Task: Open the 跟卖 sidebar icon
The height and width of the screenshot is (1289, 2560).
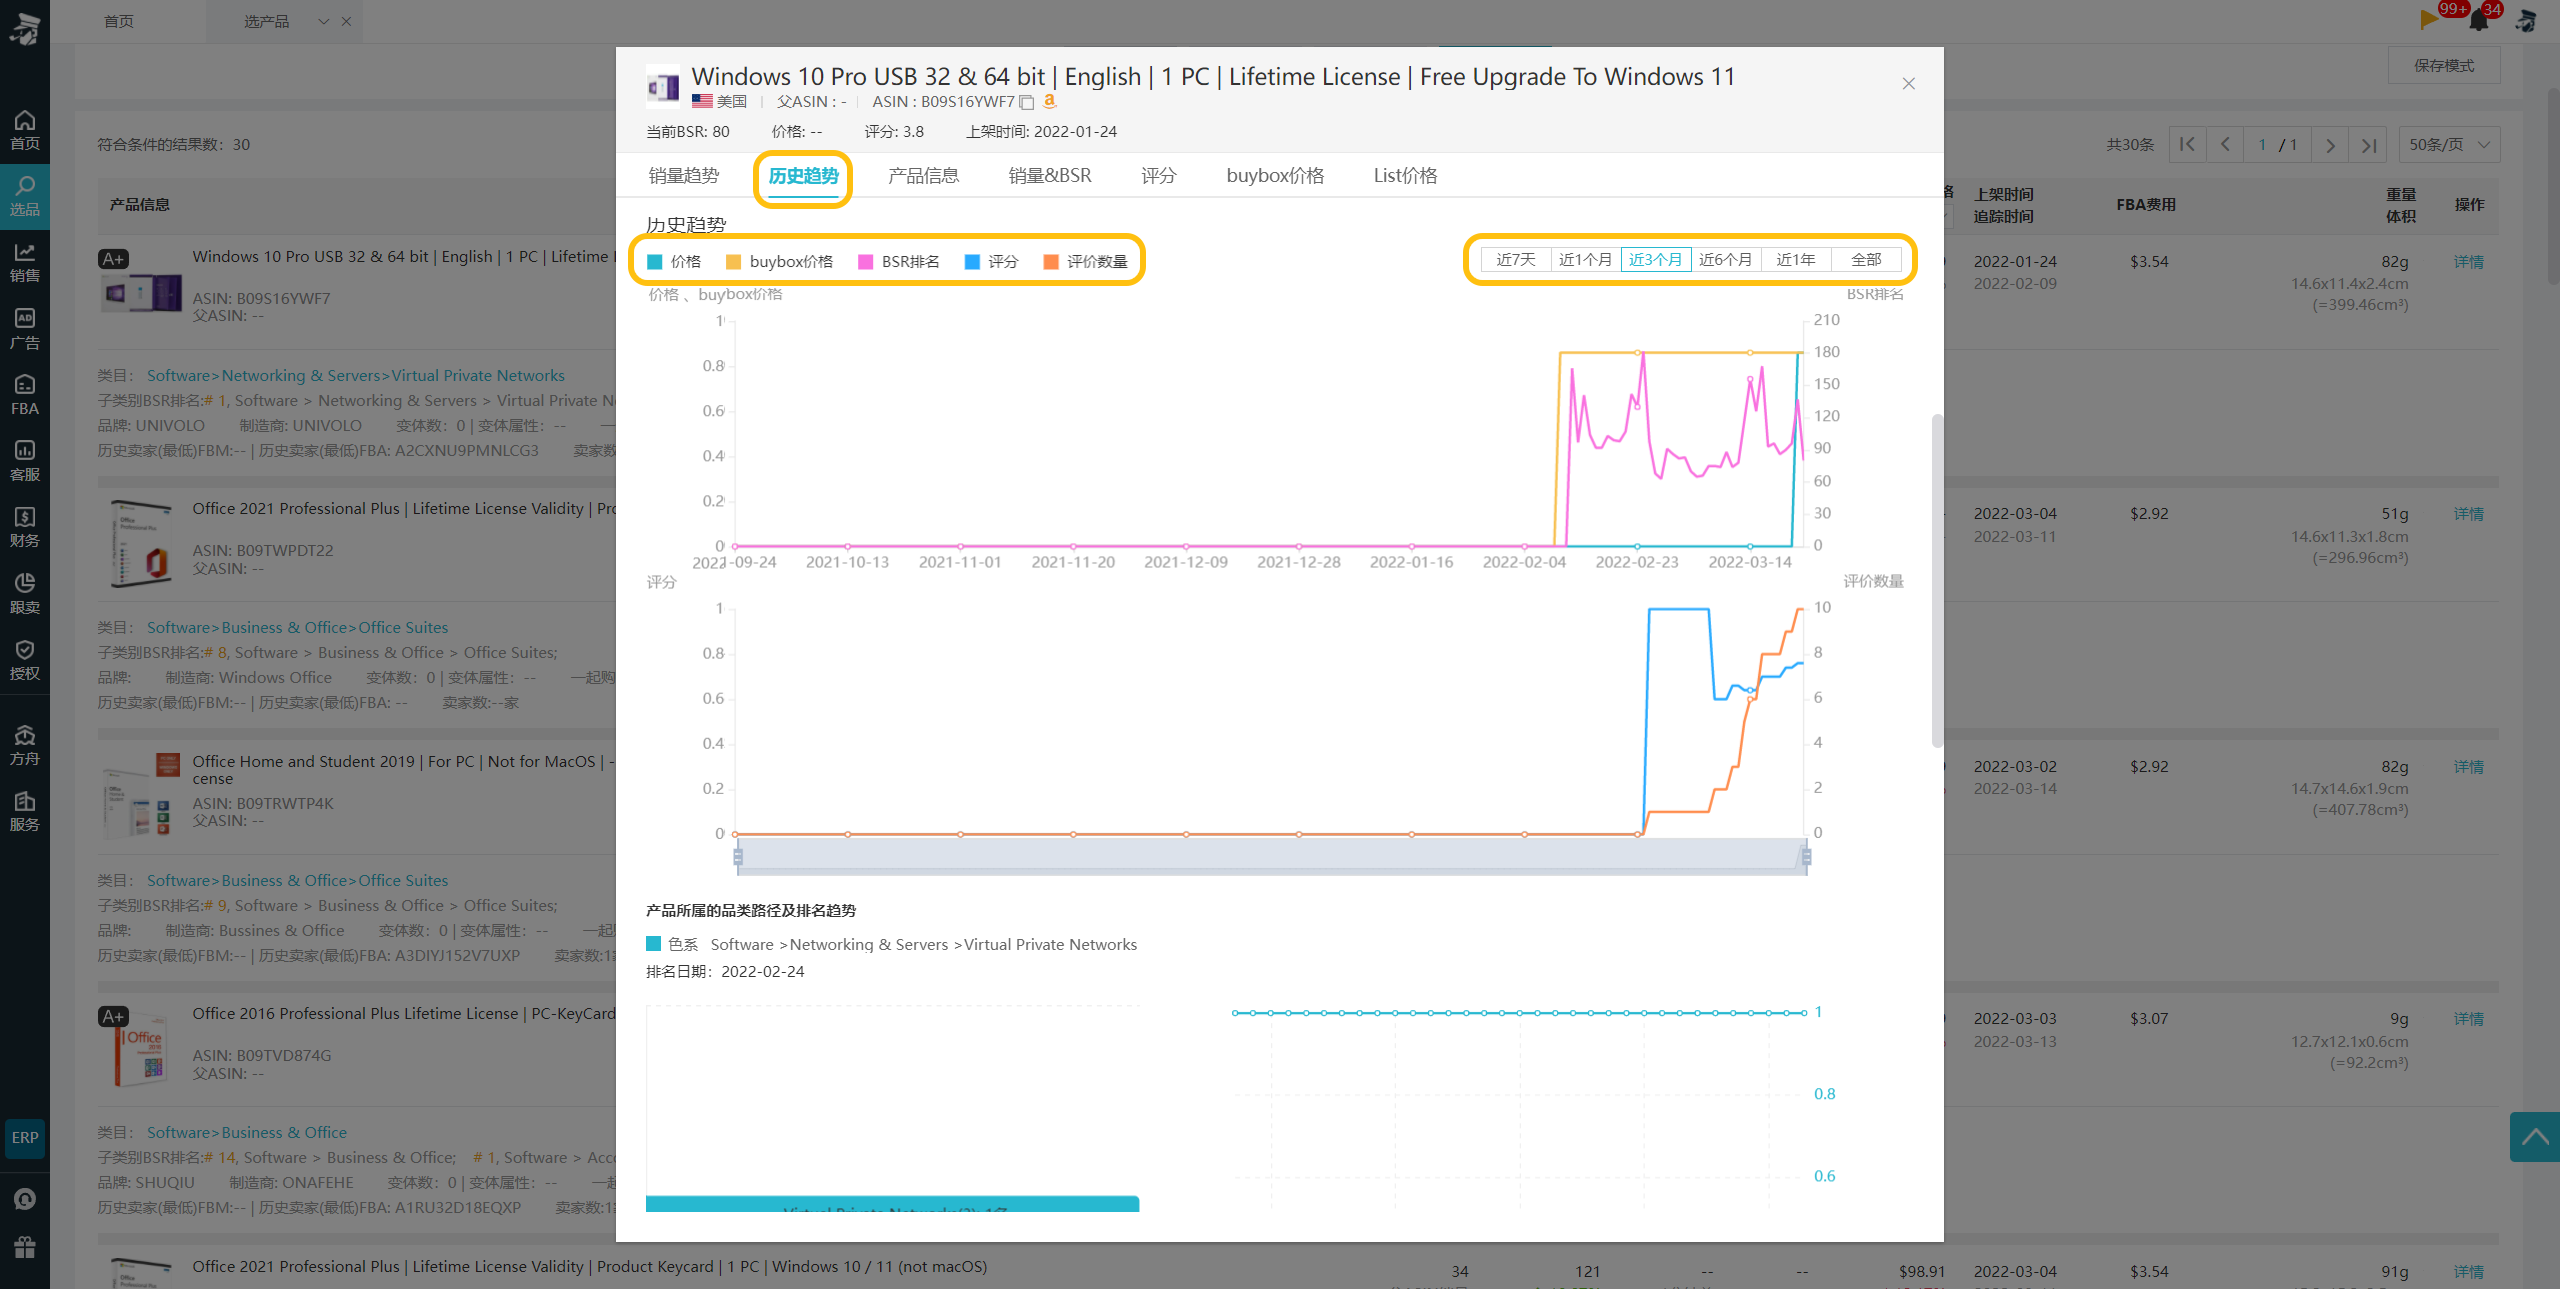Action: [x=24, y=593]
